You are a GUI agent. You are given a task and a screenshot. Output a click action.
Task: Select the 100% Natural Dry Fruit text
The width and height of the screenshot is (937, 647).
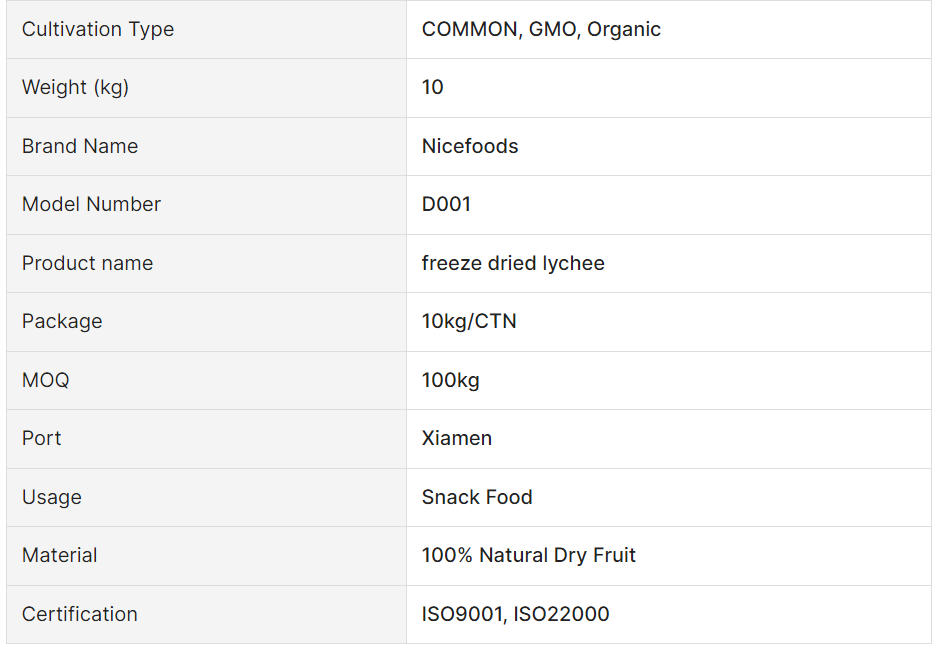(528, 556)
